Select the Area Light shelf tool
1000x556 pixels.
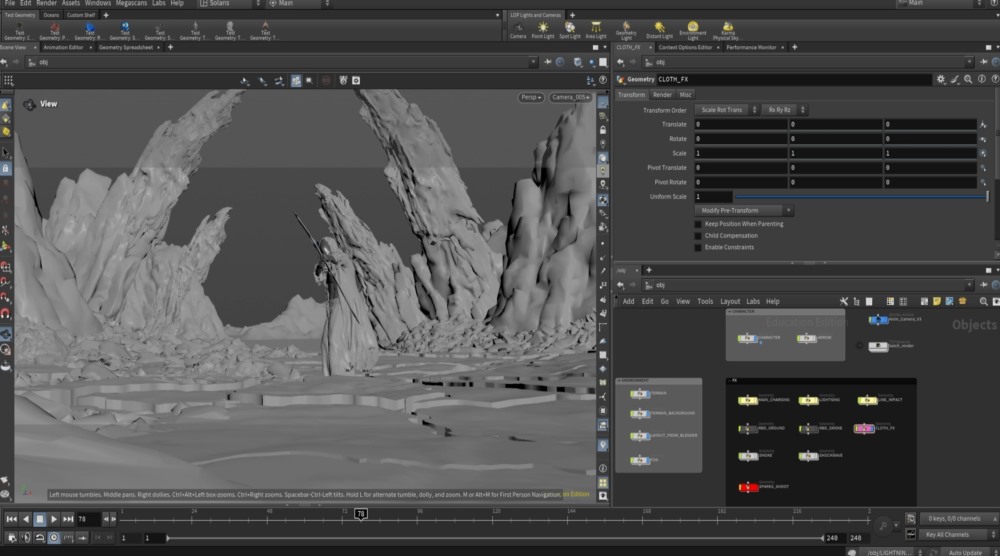point(596,30)
